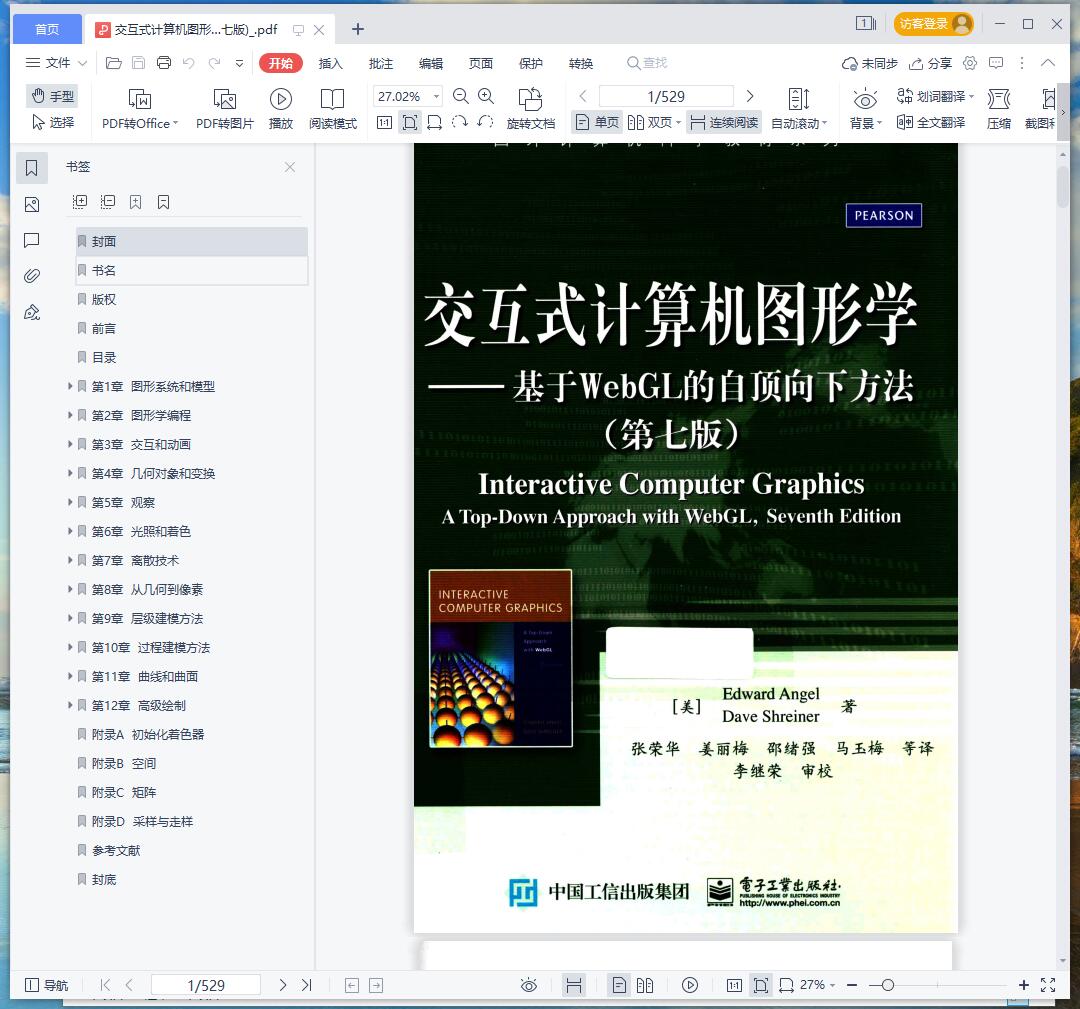Switch to the 首页 home tab

pyautogui.click(x=47, y=29)
